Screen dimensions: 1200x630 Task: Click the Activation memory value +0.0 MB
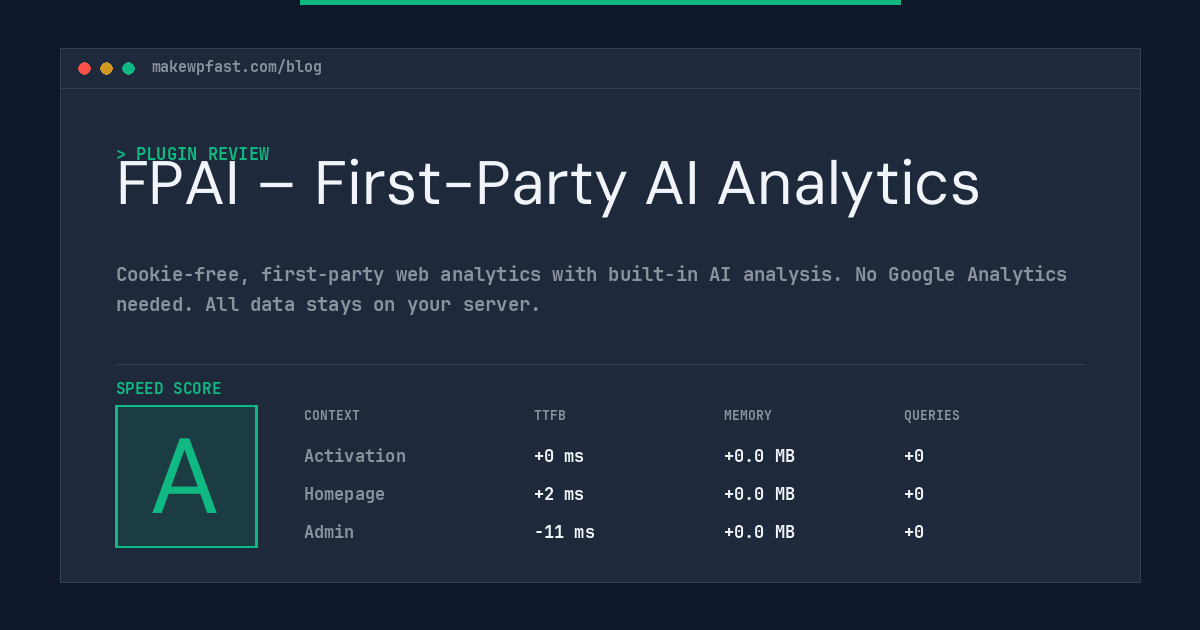760,456
